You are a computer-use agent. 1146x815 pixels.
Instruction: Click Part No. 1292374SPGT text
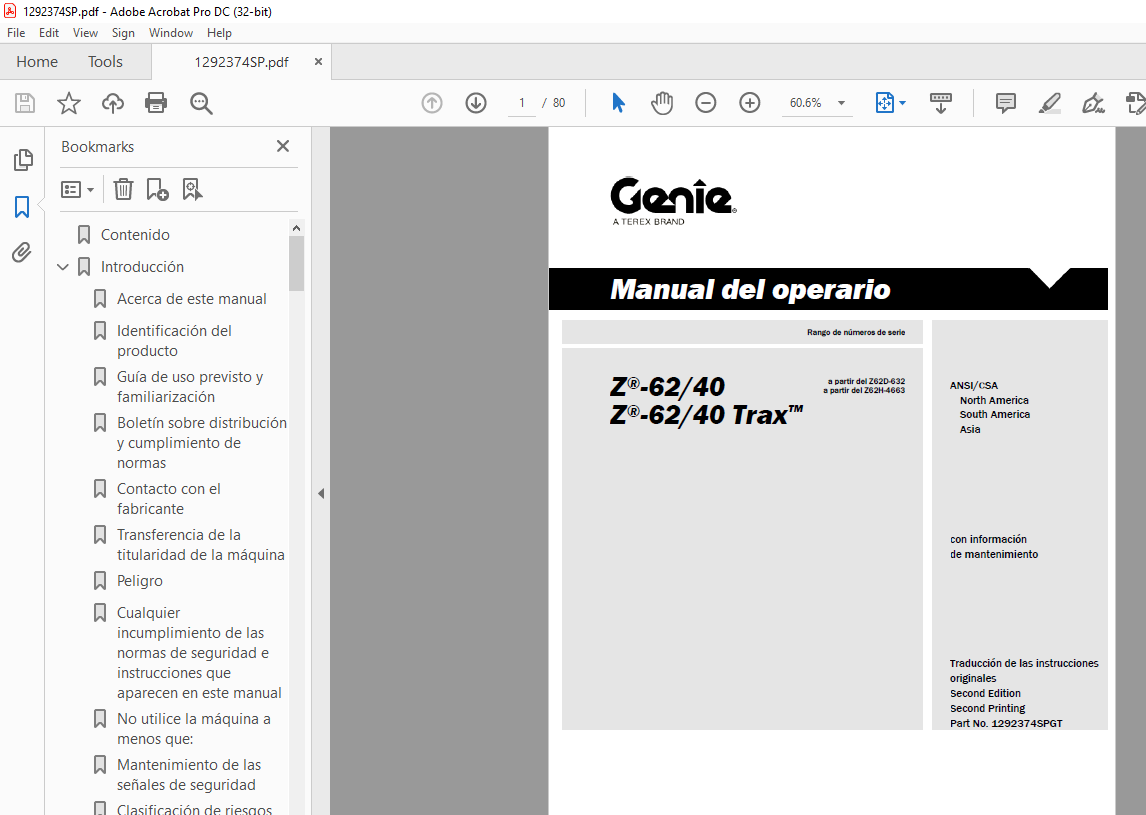tap(1006, 724)
